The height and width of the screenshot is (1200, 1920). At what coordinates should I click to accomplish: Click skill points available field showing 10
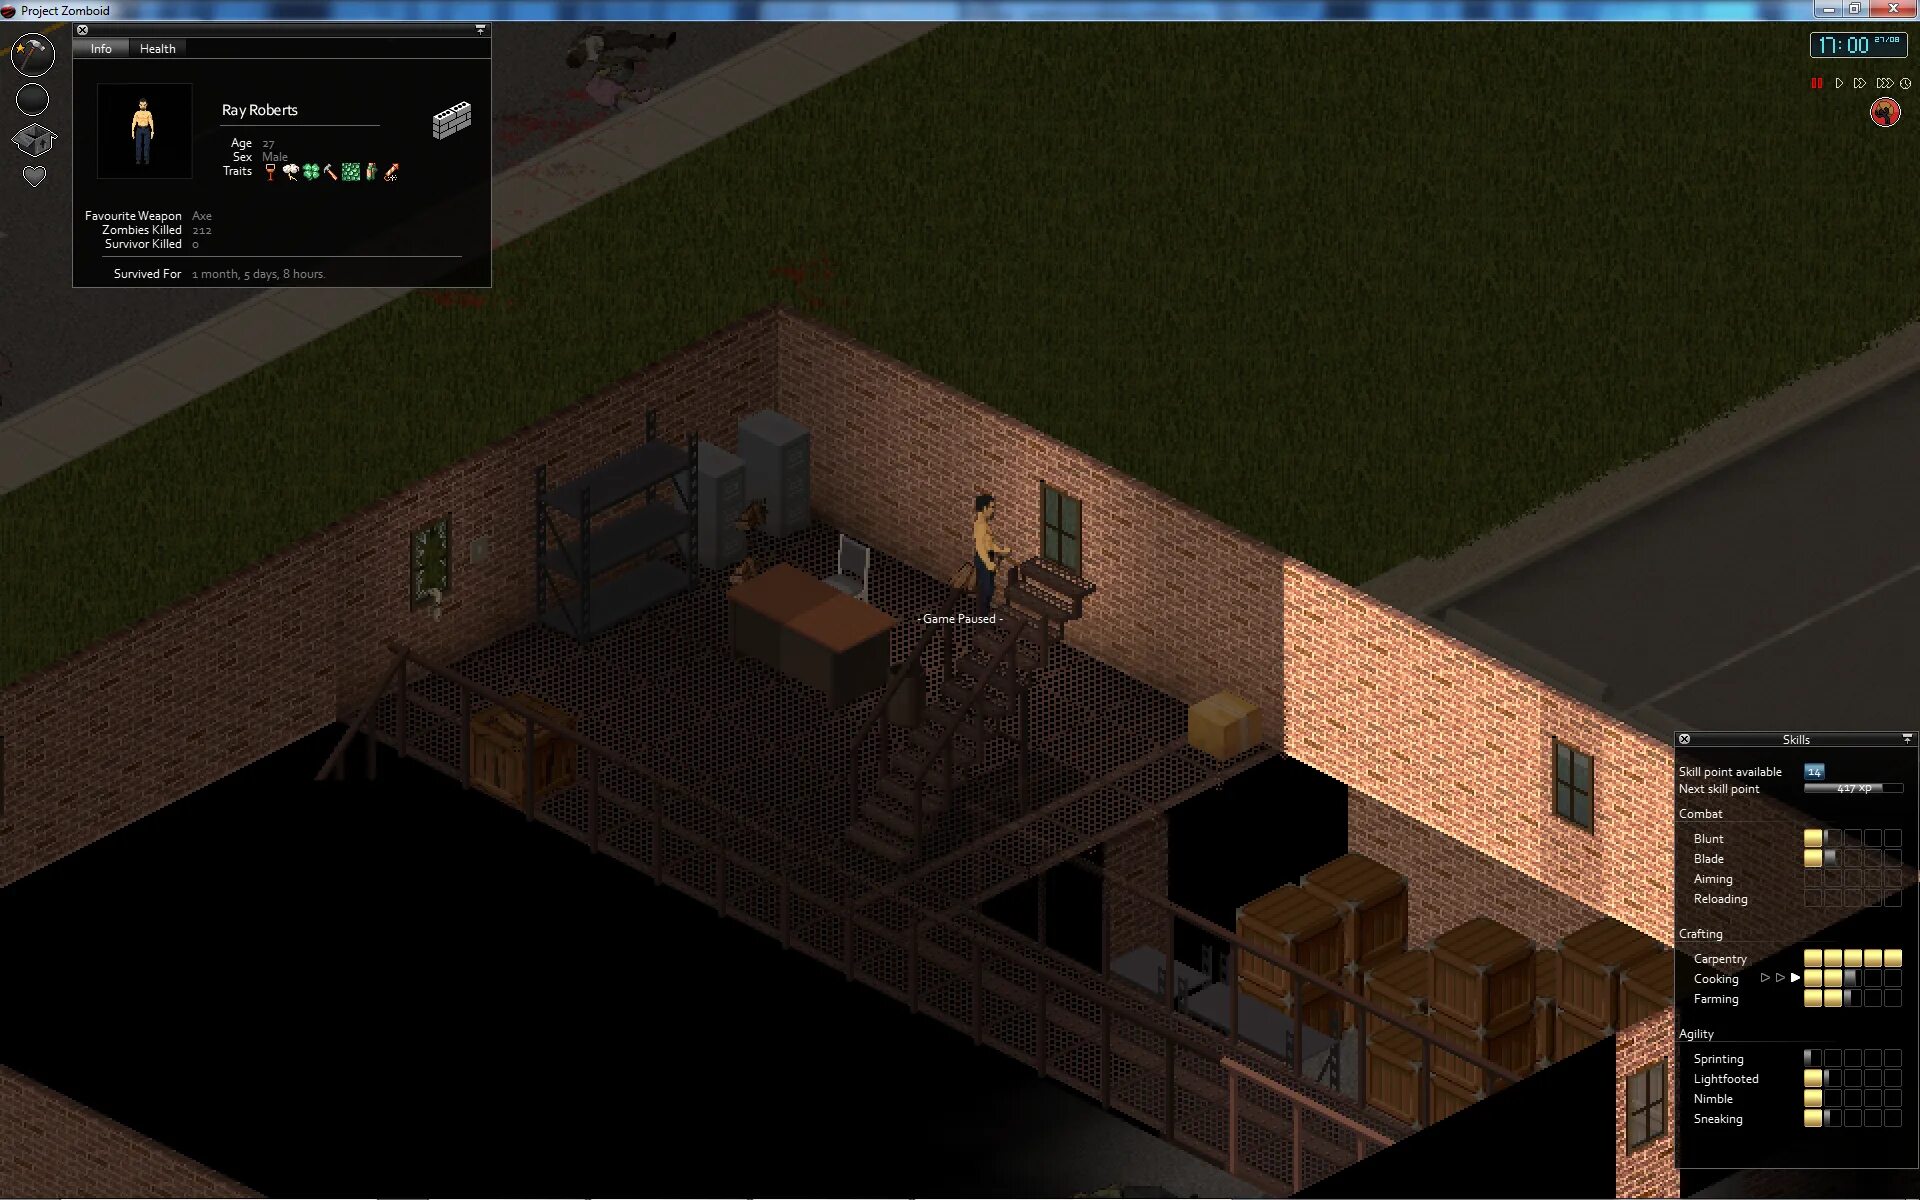1816,769
